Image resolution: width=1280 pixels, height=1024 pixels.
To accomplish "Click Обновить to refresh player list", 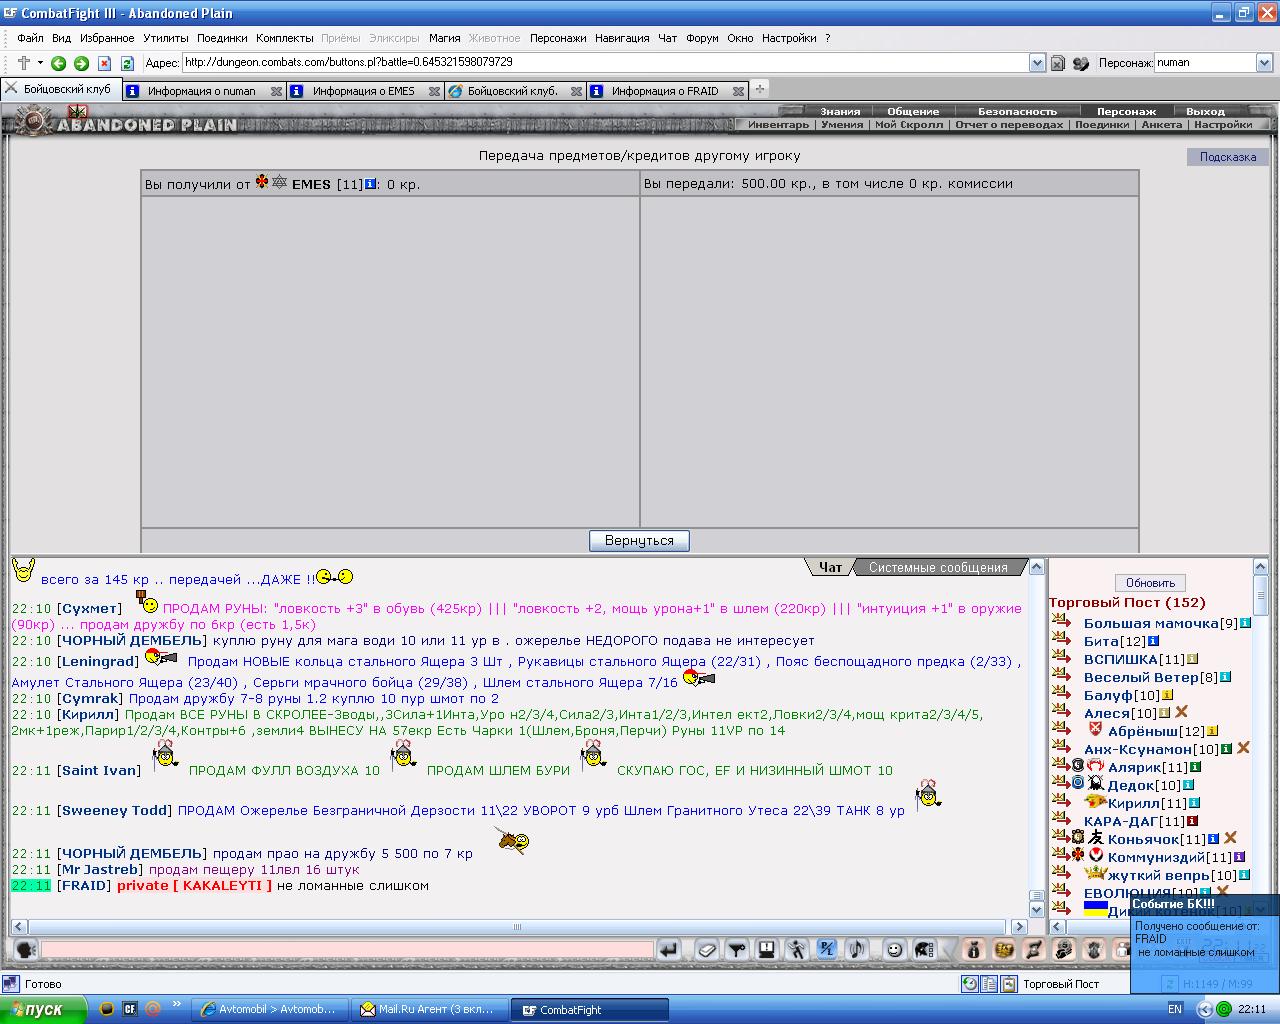I will coord(1150,583).
